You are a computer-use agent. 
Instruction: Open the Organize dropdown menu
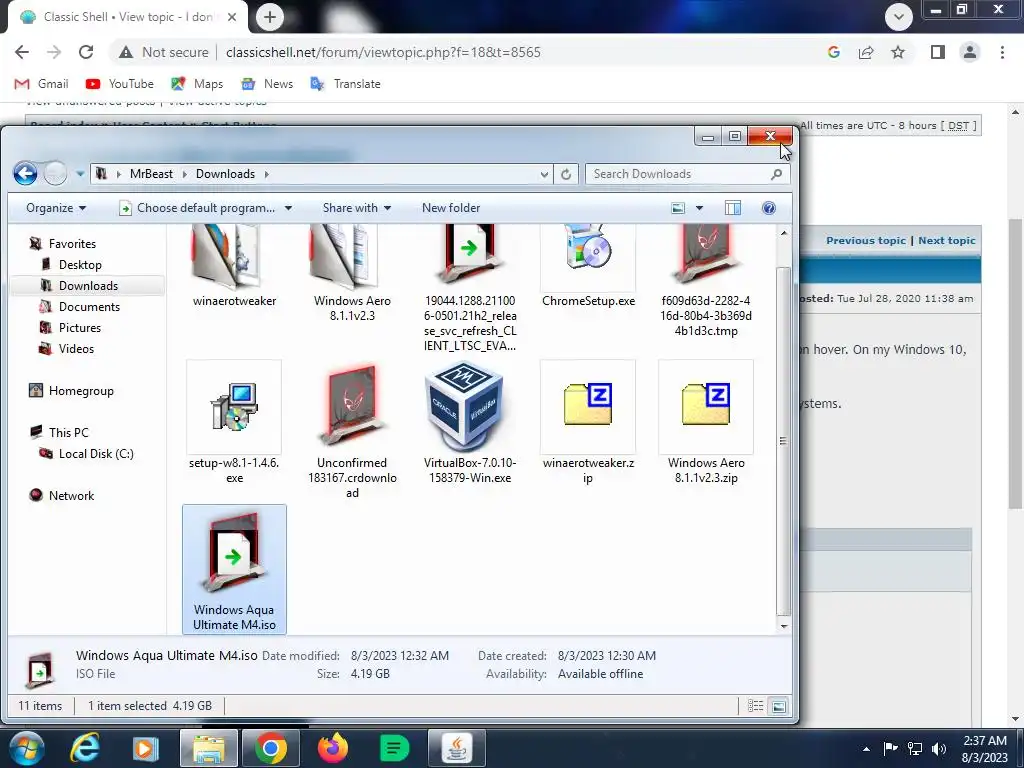[x=56, y=208]
